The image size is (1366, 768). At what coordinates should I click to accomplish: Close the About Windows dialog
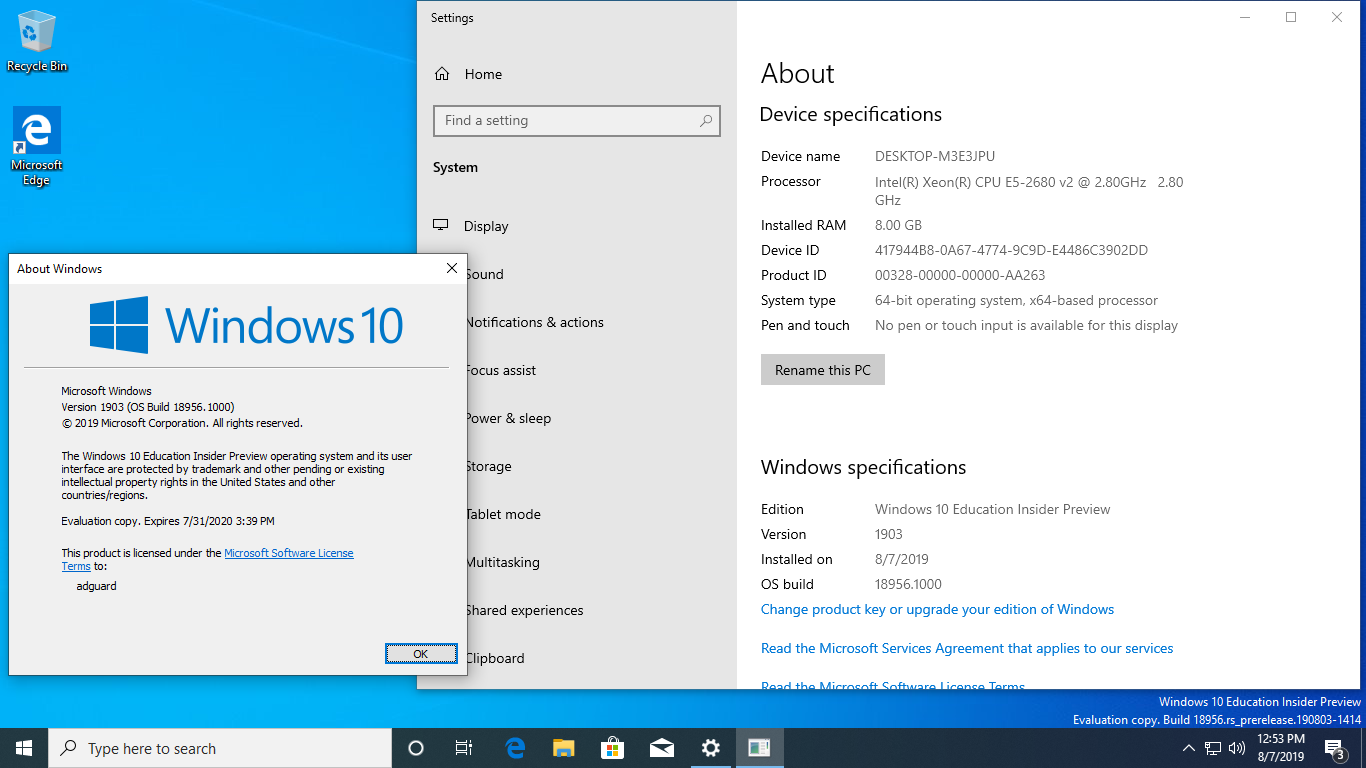click(451, 268)
